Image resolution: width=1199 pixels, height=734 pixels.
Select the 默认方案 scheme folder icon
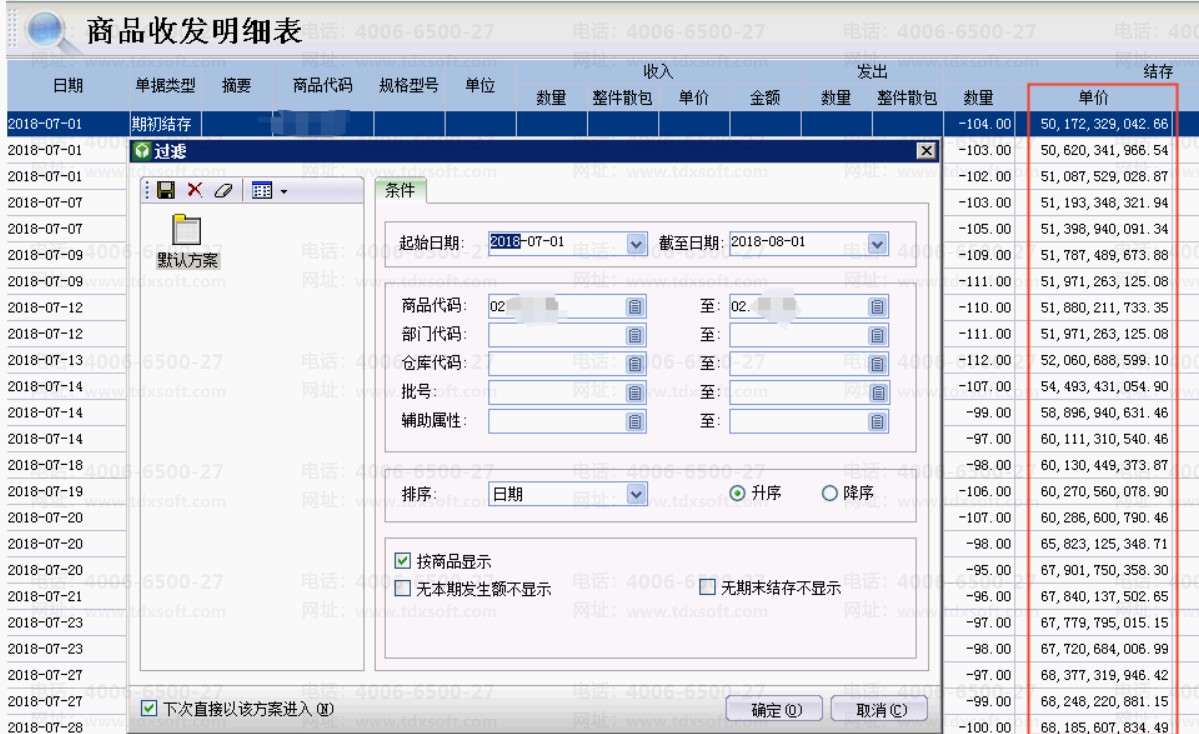tap(187, 230)
